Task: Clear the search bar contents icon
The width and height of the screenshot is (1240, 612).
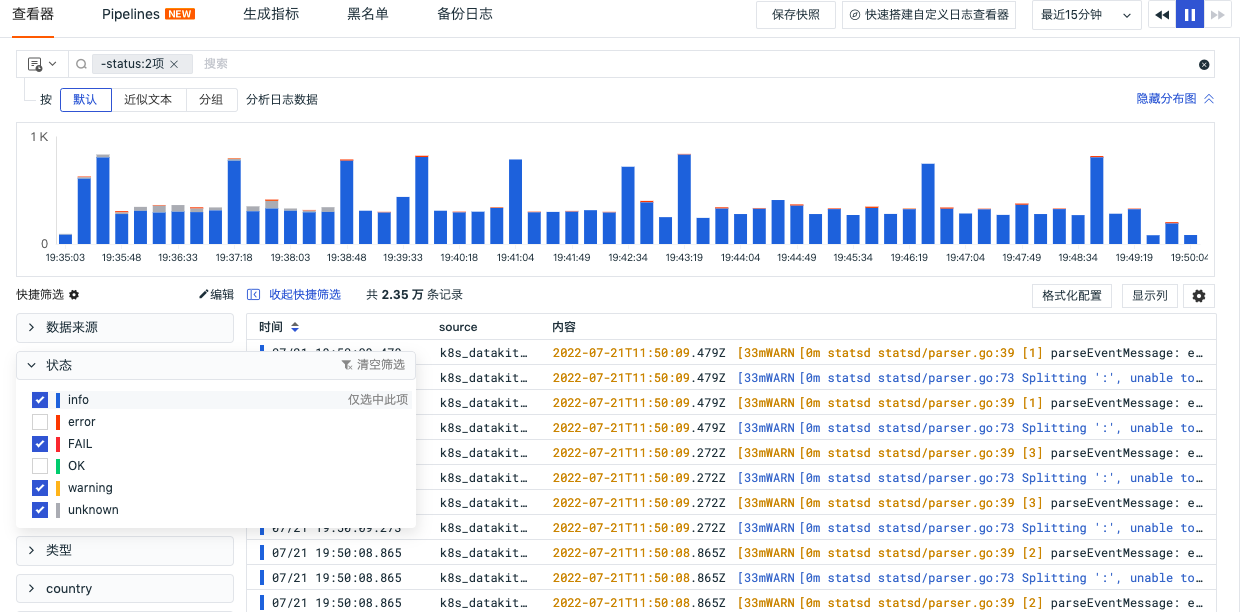Action: coord(1204,64)
